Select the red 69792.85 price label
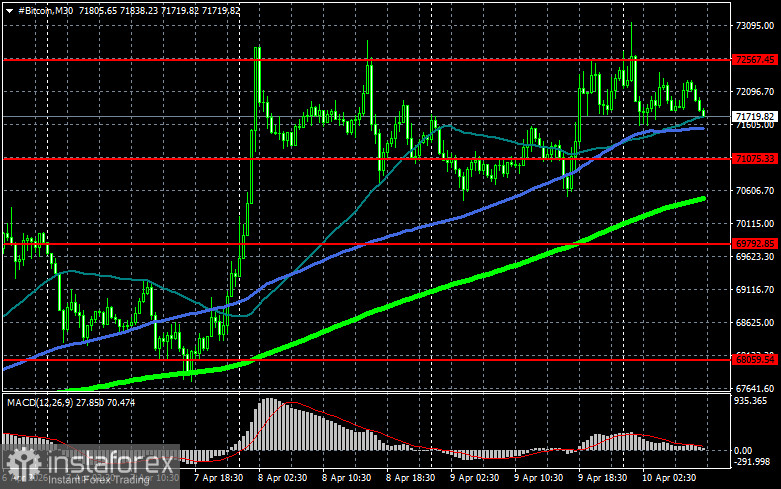Viewport: 781px width, 489px height. (756, 244)
